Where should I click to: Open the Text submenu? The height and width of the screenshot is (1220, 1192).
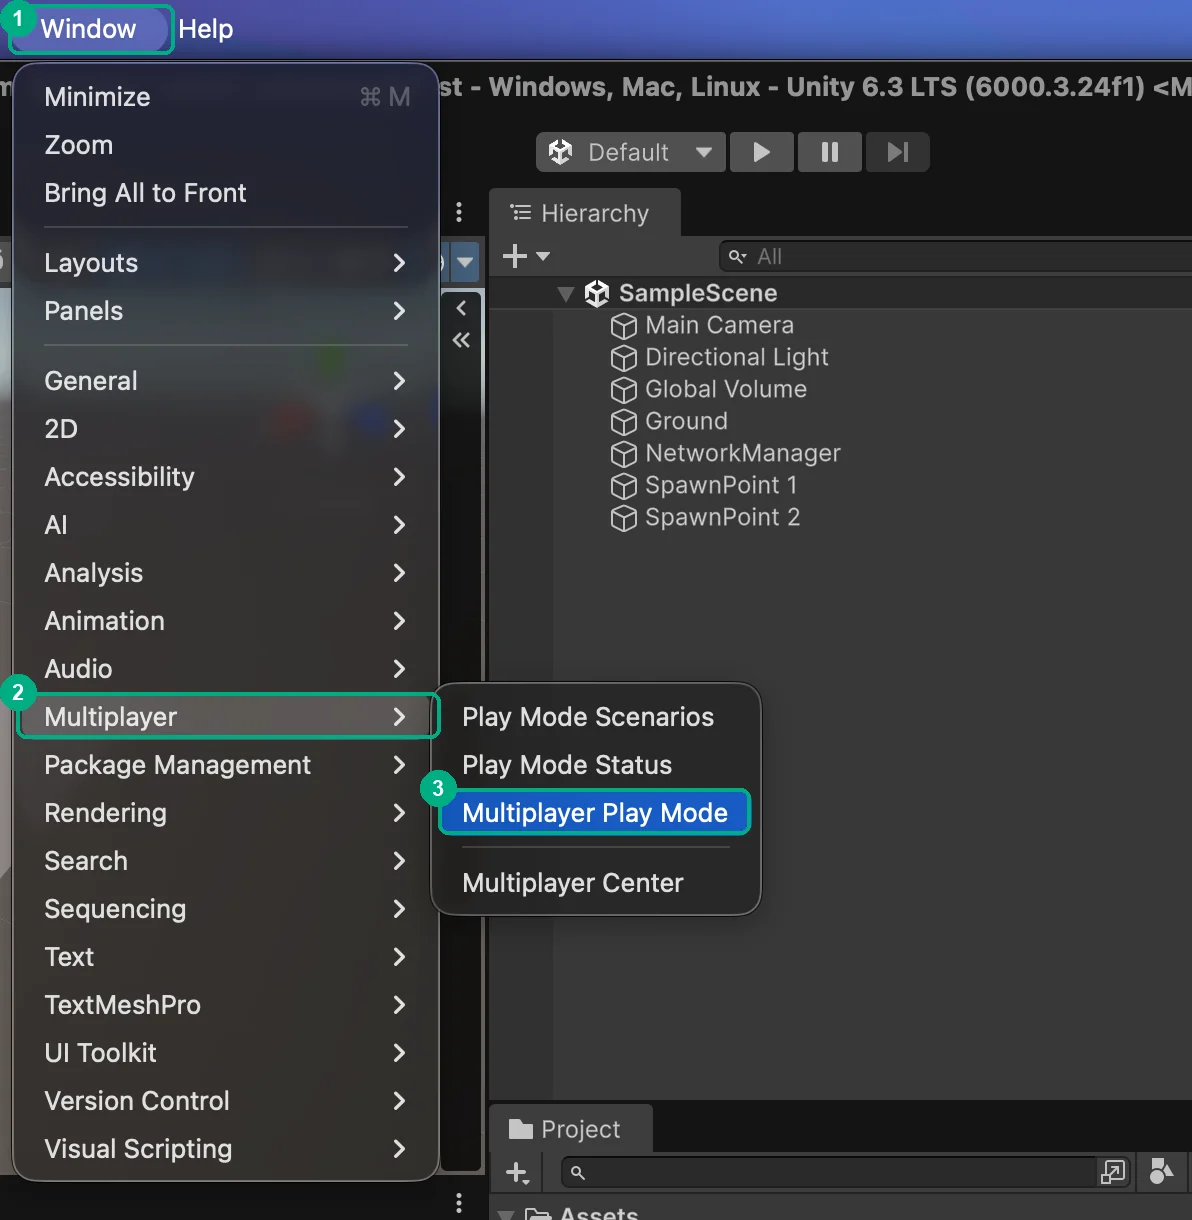click(226, 957)
